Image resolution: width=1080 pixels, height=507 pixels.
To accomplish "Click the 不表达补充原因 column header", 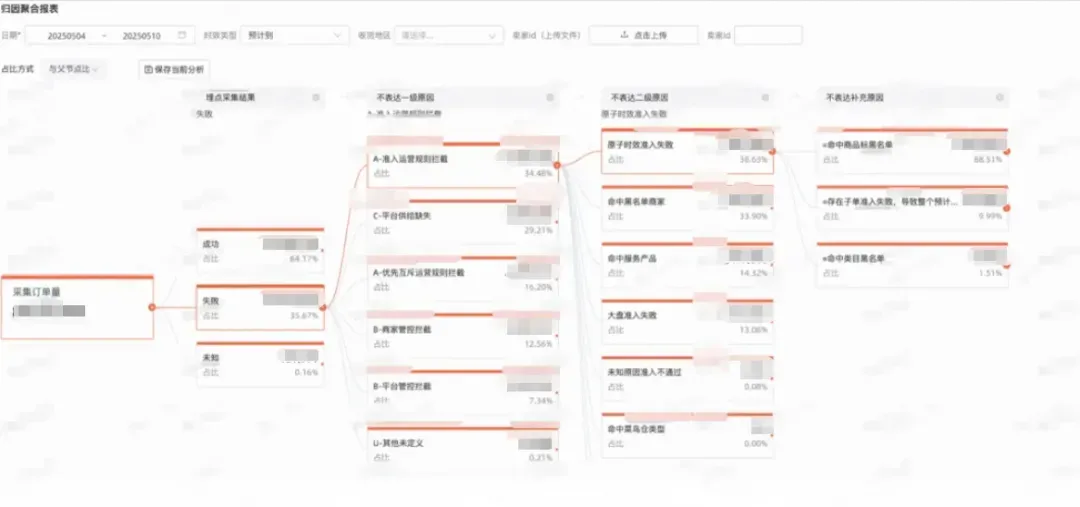I will pyautogui.click(x=913, y=98).
